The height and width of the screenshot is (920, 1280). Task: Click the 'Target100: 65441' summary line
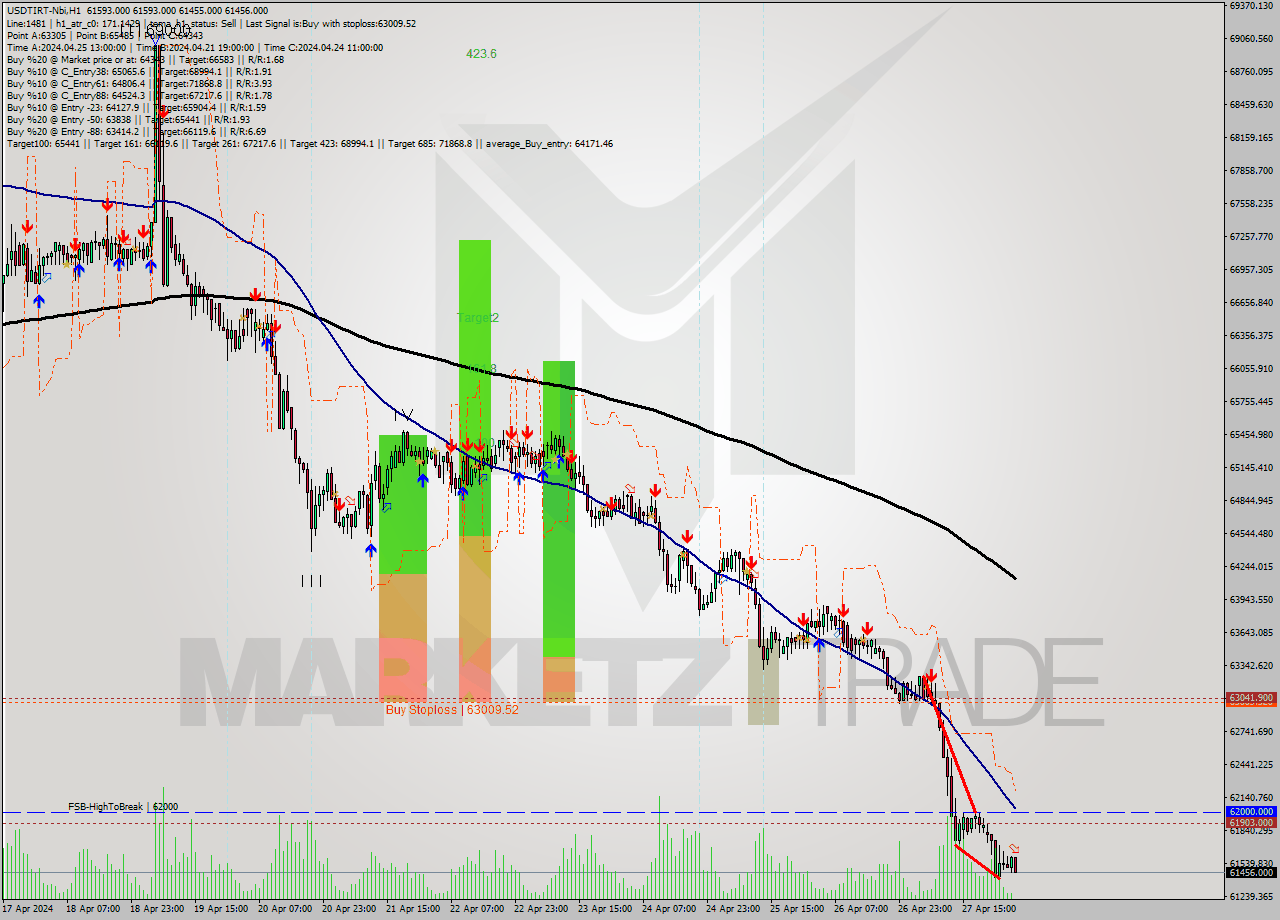point(309,143)
